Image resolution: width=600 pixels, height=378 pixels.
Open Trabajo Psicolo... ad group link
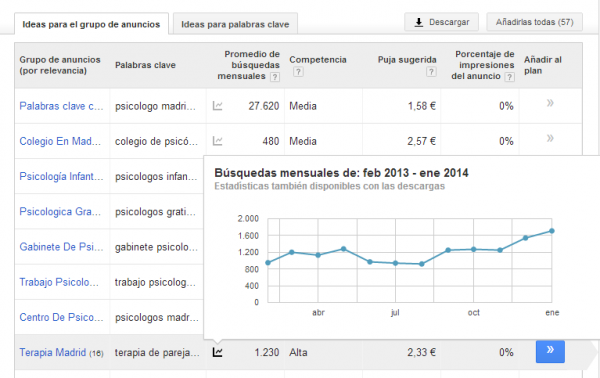point(59,282)
